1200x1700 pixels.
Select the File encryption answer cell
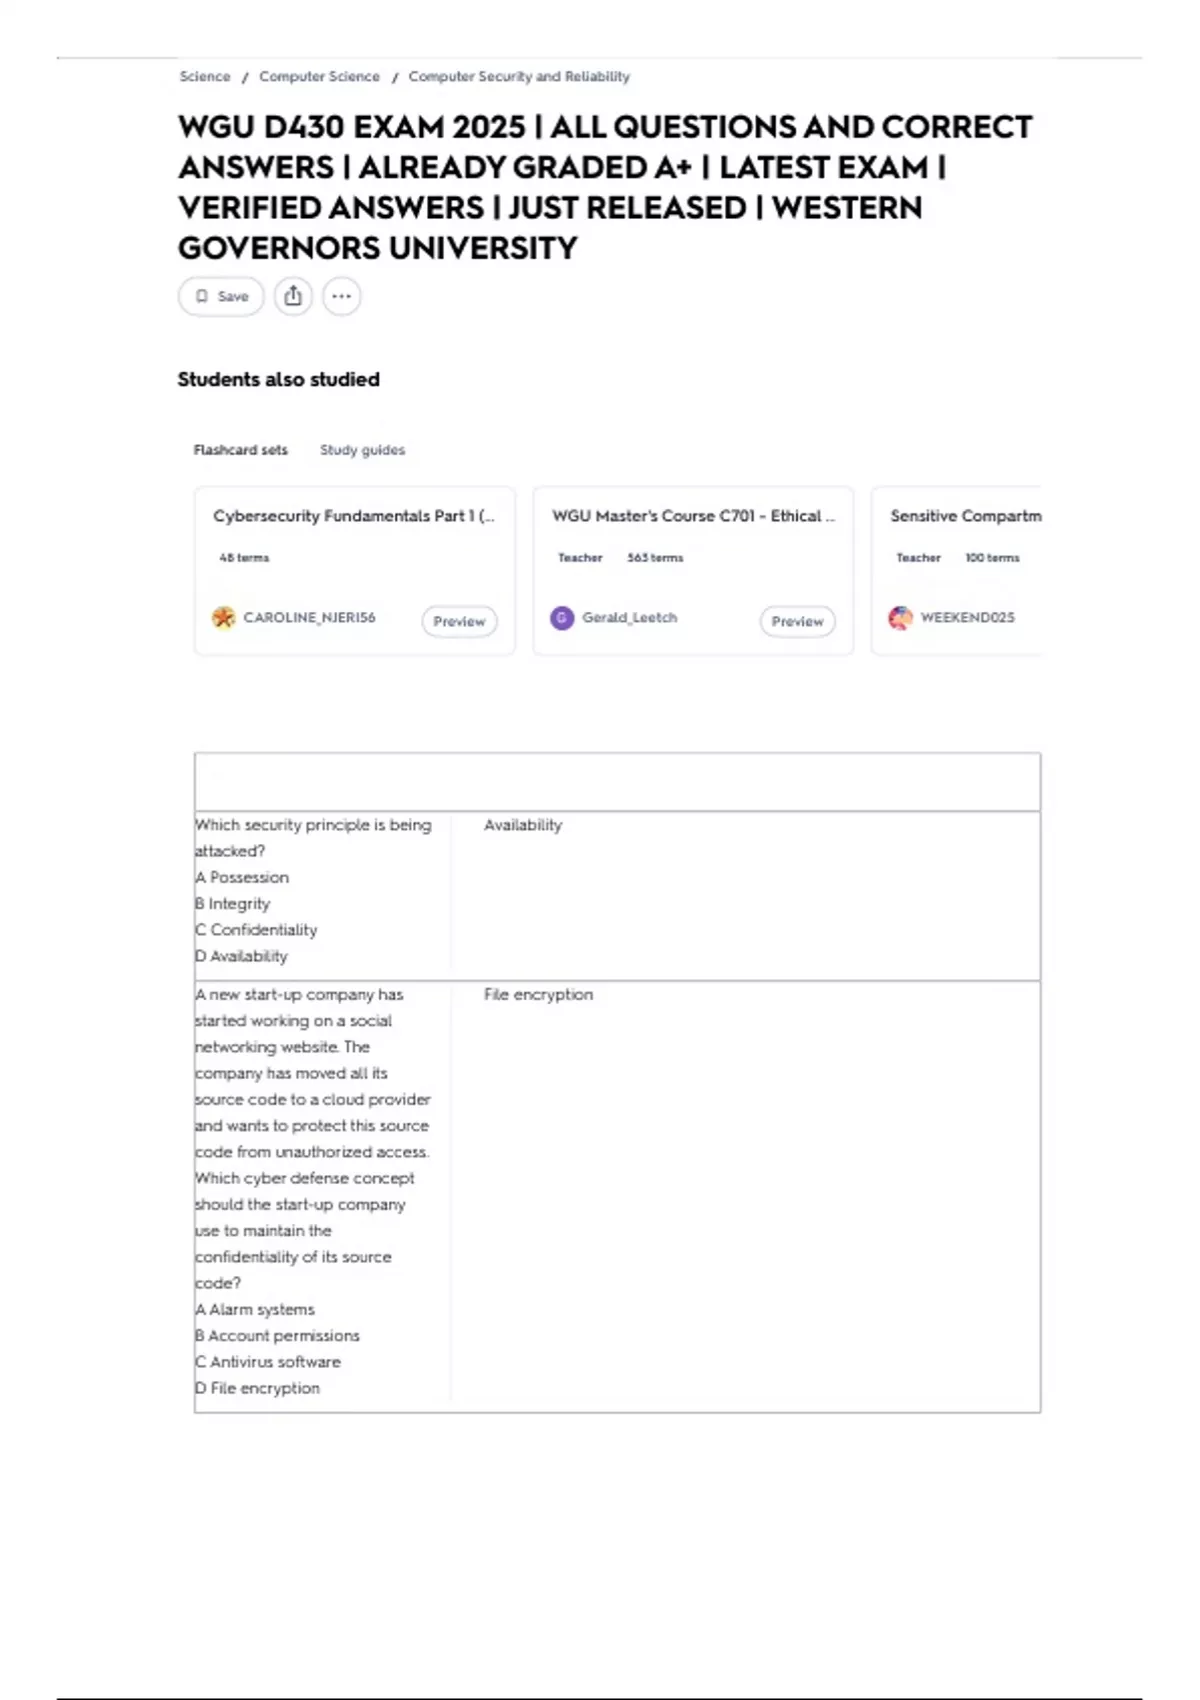(538, 995)
